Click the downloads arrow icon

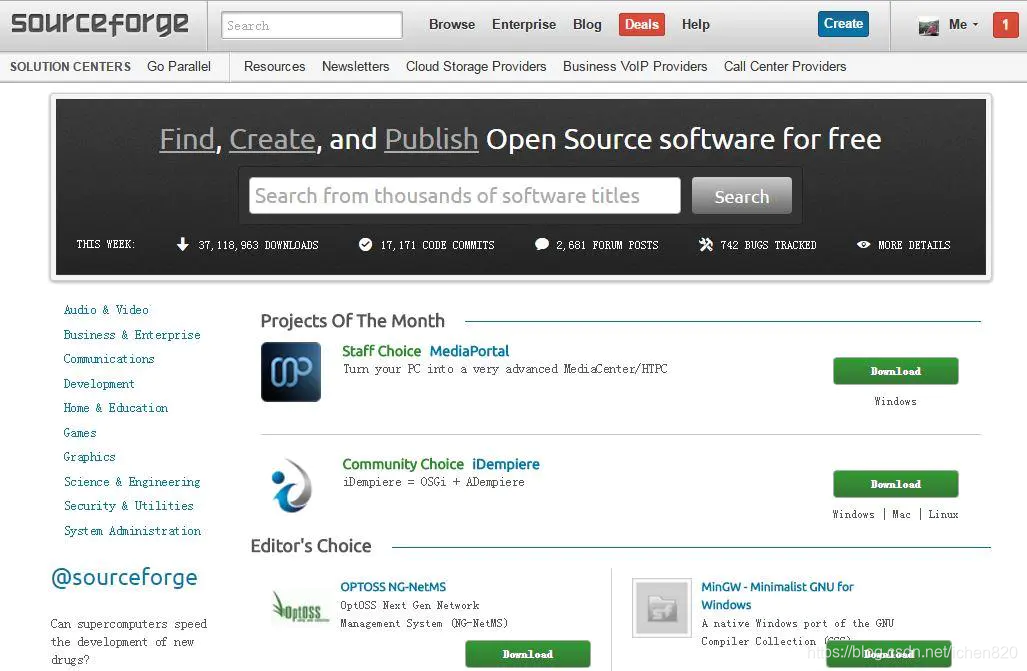click(x=183, y=244)
